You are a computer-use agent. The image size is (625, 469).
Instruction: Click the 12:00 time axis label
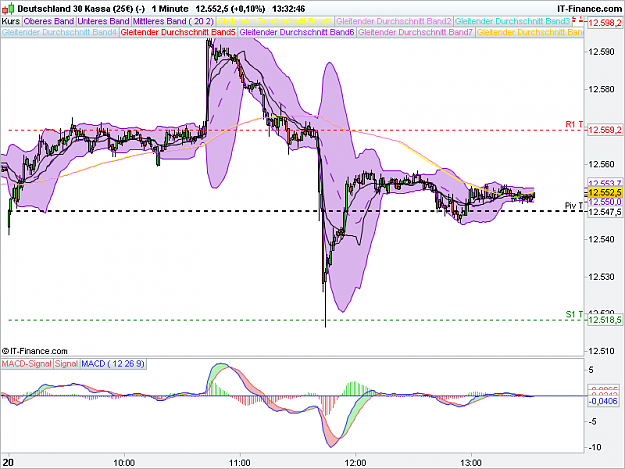click(356, 463)
